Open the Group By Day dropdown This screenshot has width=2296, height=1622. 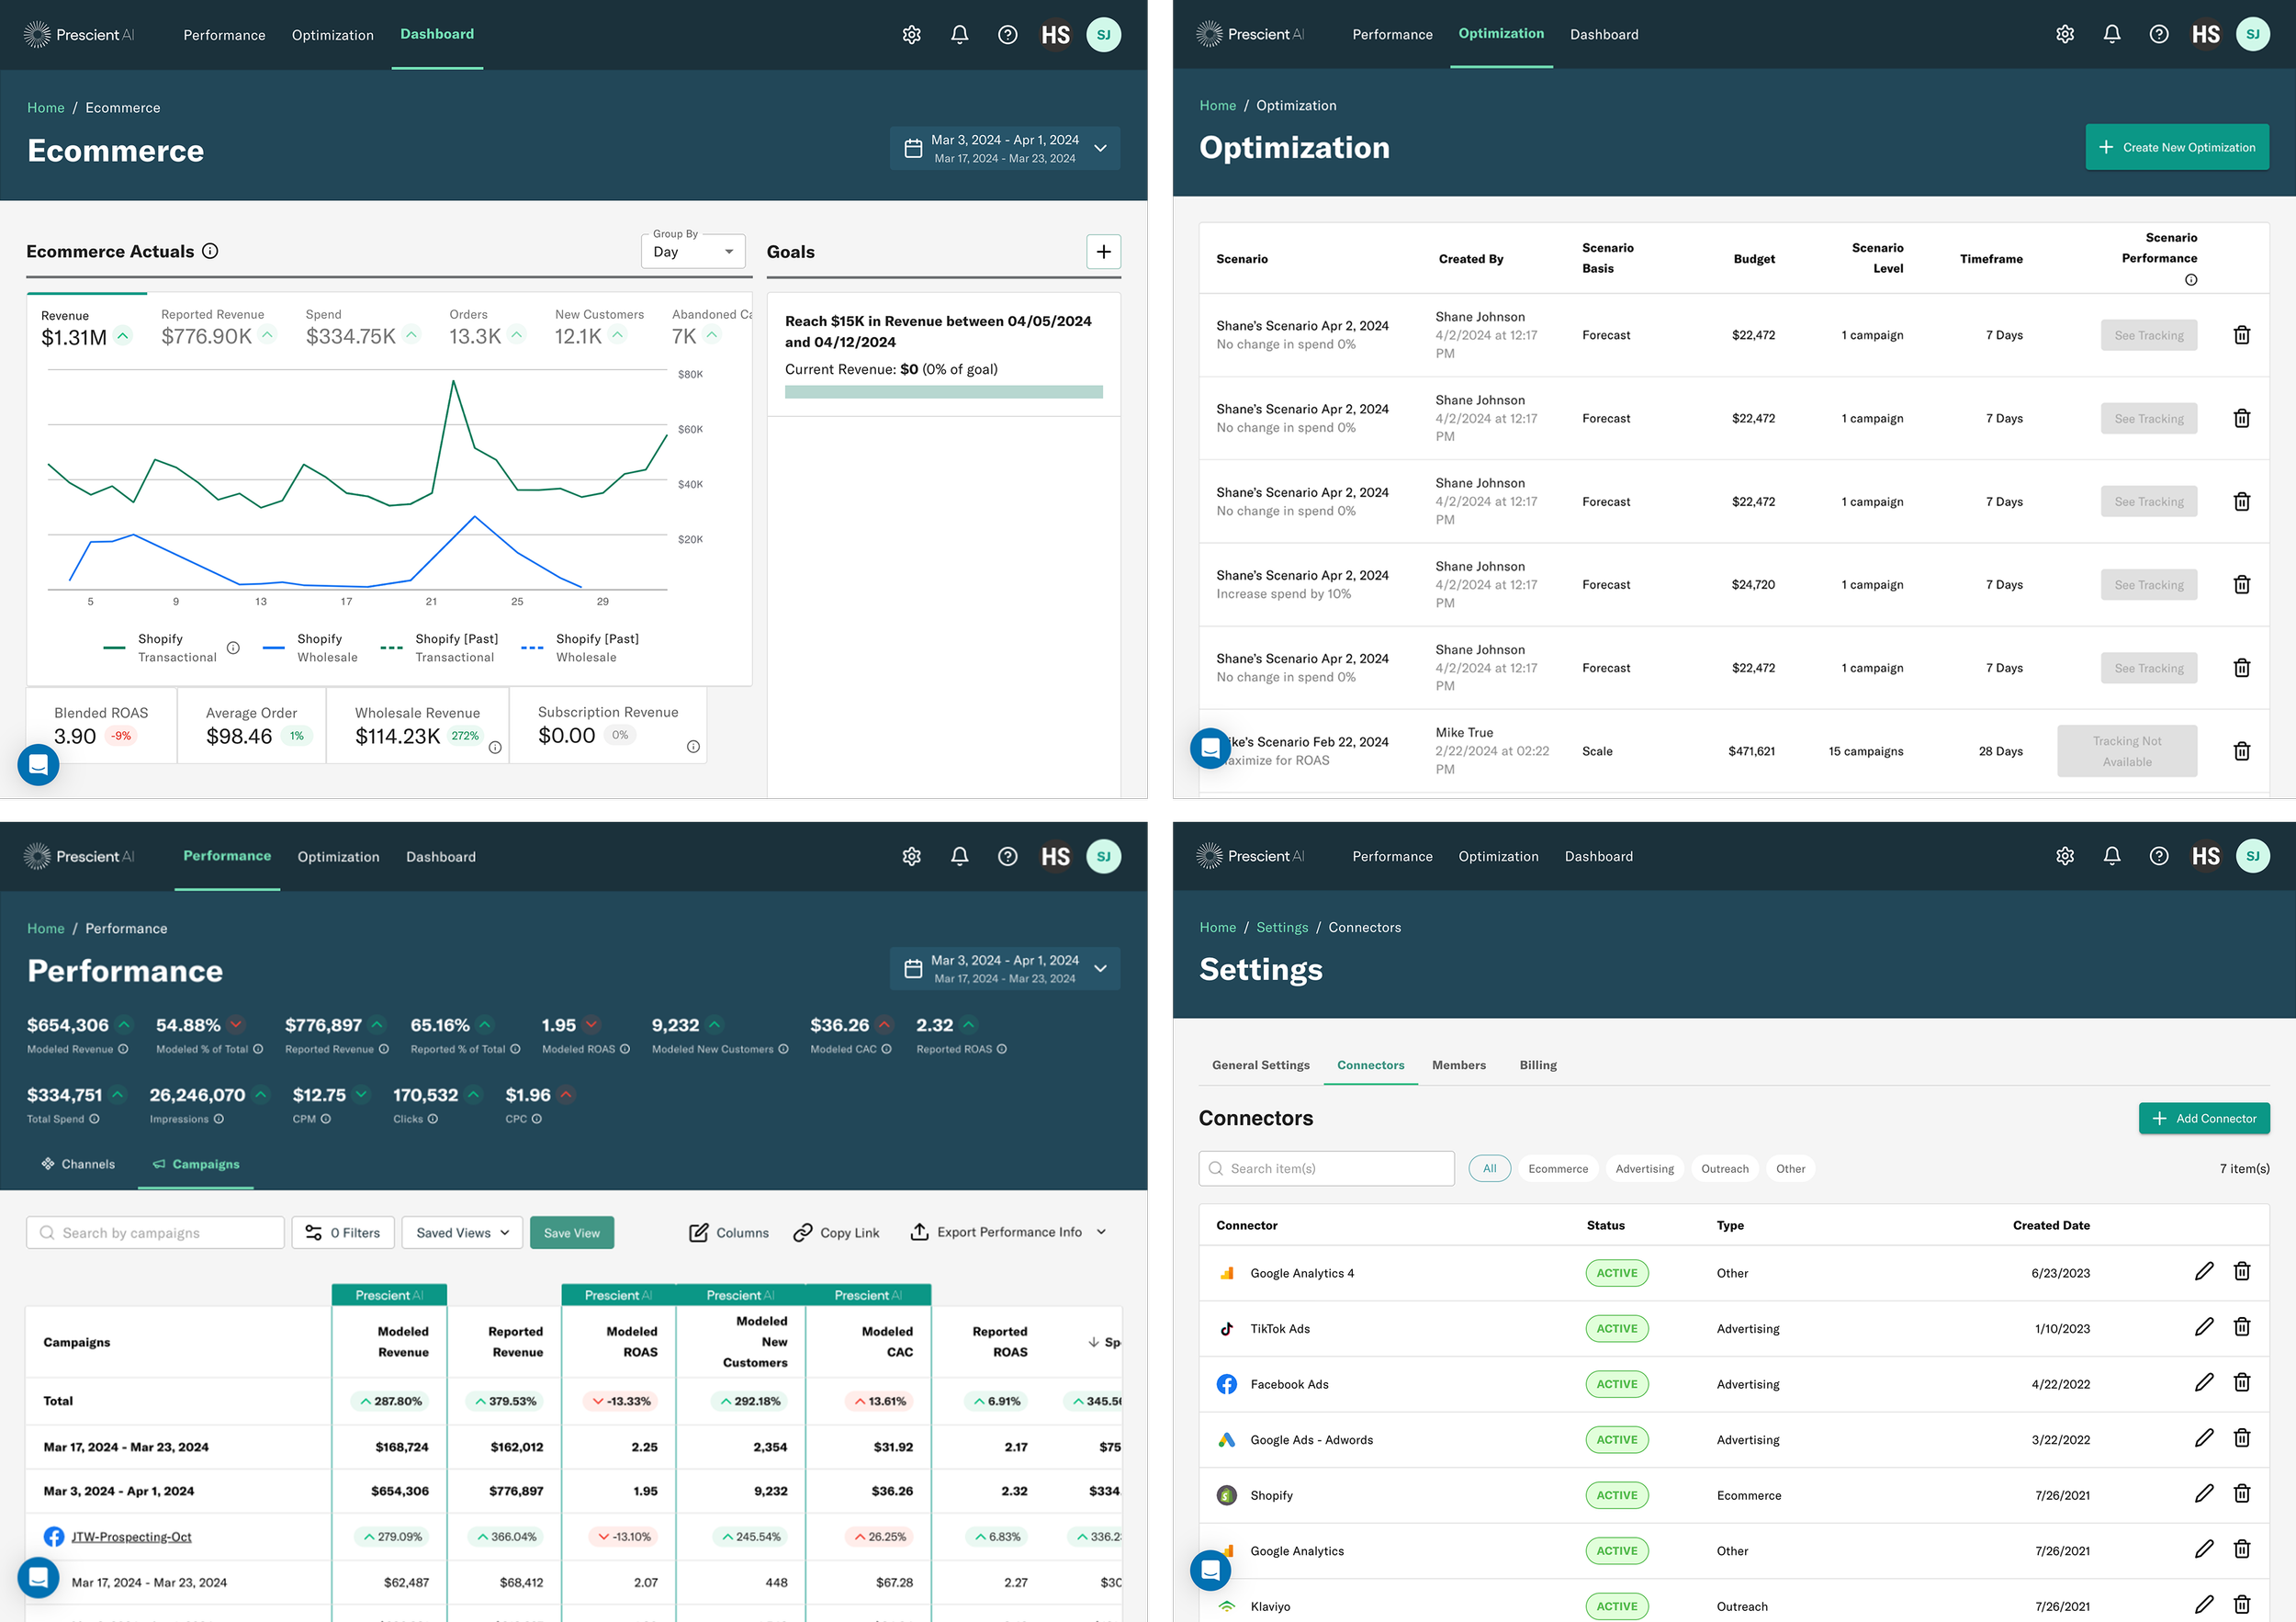pos(693,252)
